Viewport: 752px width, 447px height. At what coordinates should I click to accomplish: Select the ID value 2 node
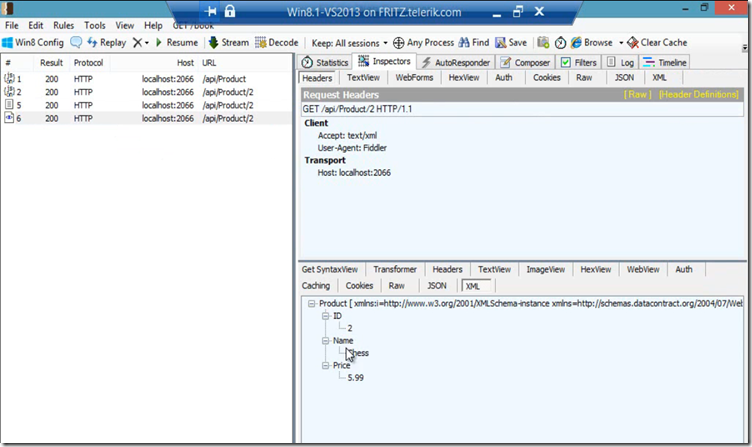[x=350, y=329]
